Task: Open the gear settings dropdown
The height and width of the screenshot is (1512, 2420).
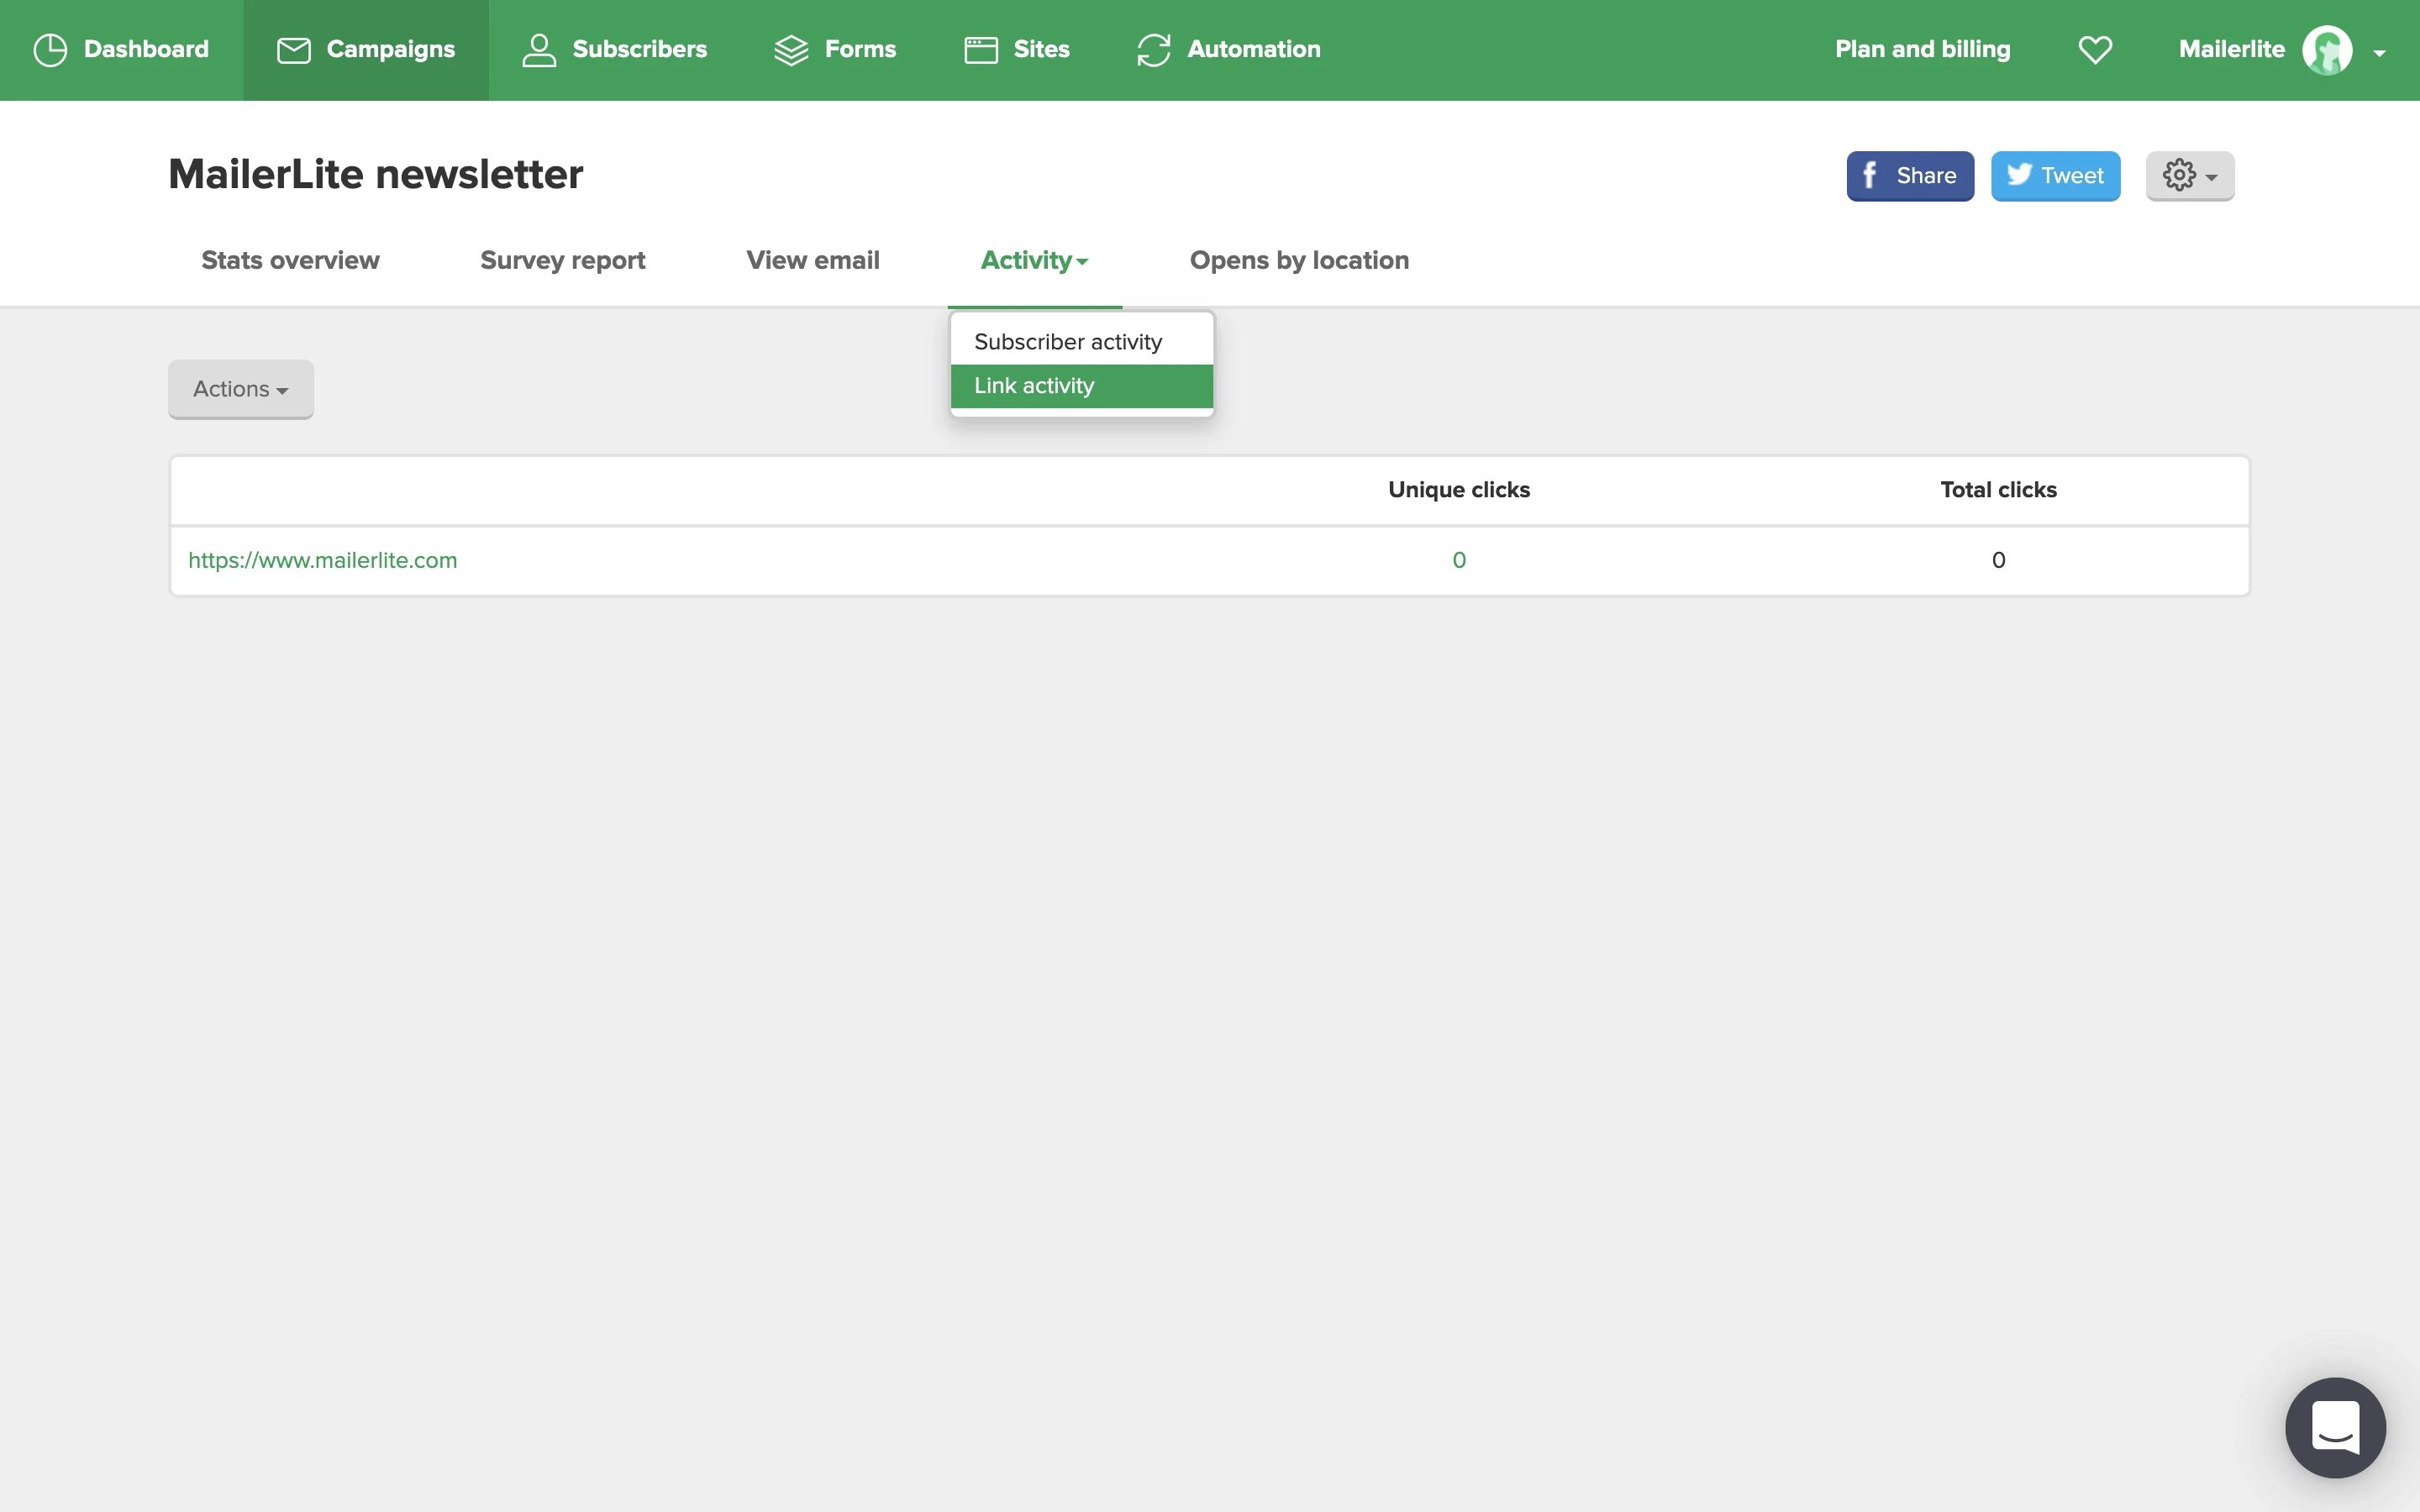Action: 2189,176
